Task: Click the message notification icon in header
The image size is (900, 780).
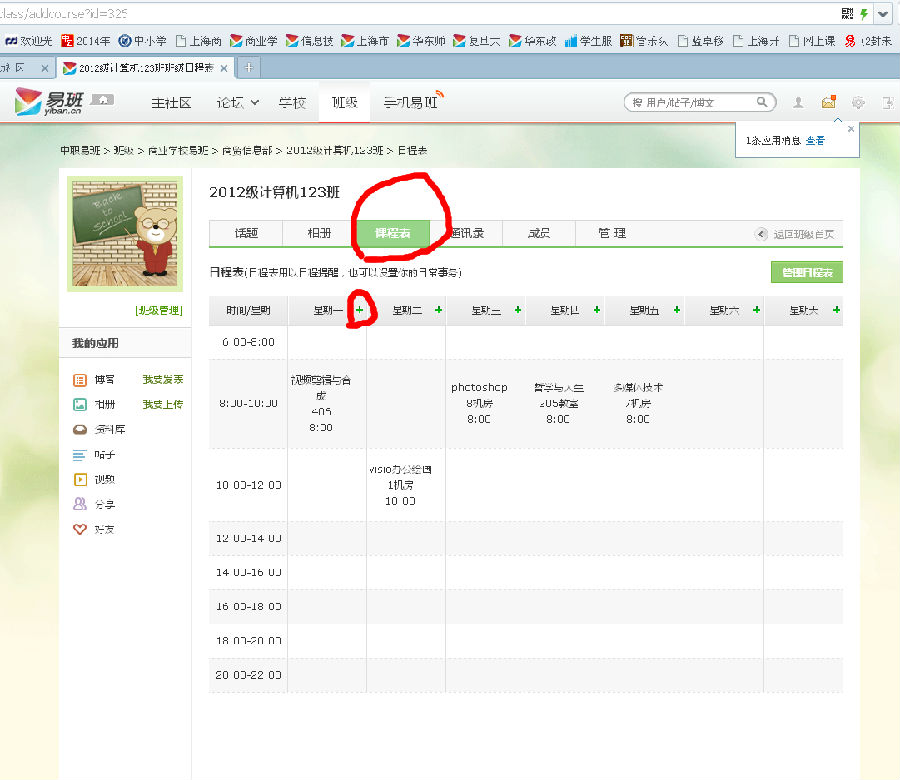Action: [828, 102]
